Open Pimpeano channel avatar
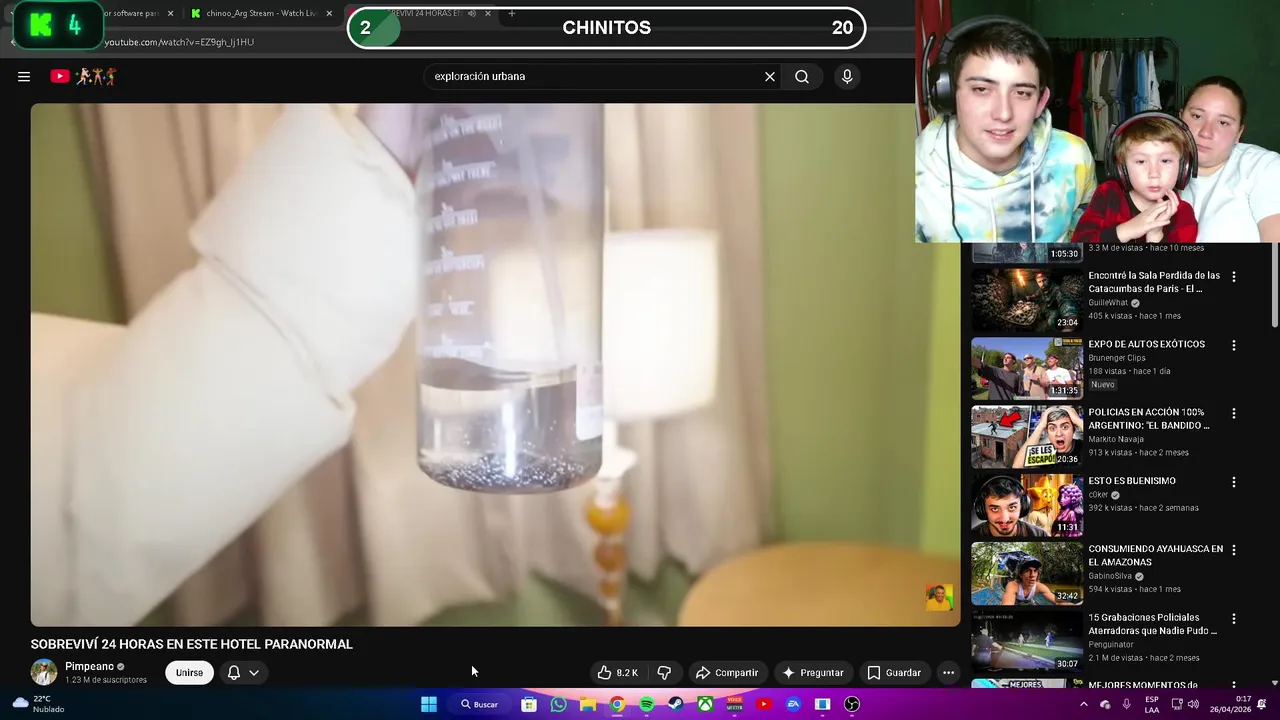The image size is (1280, 720). click(x=44, y=672)
